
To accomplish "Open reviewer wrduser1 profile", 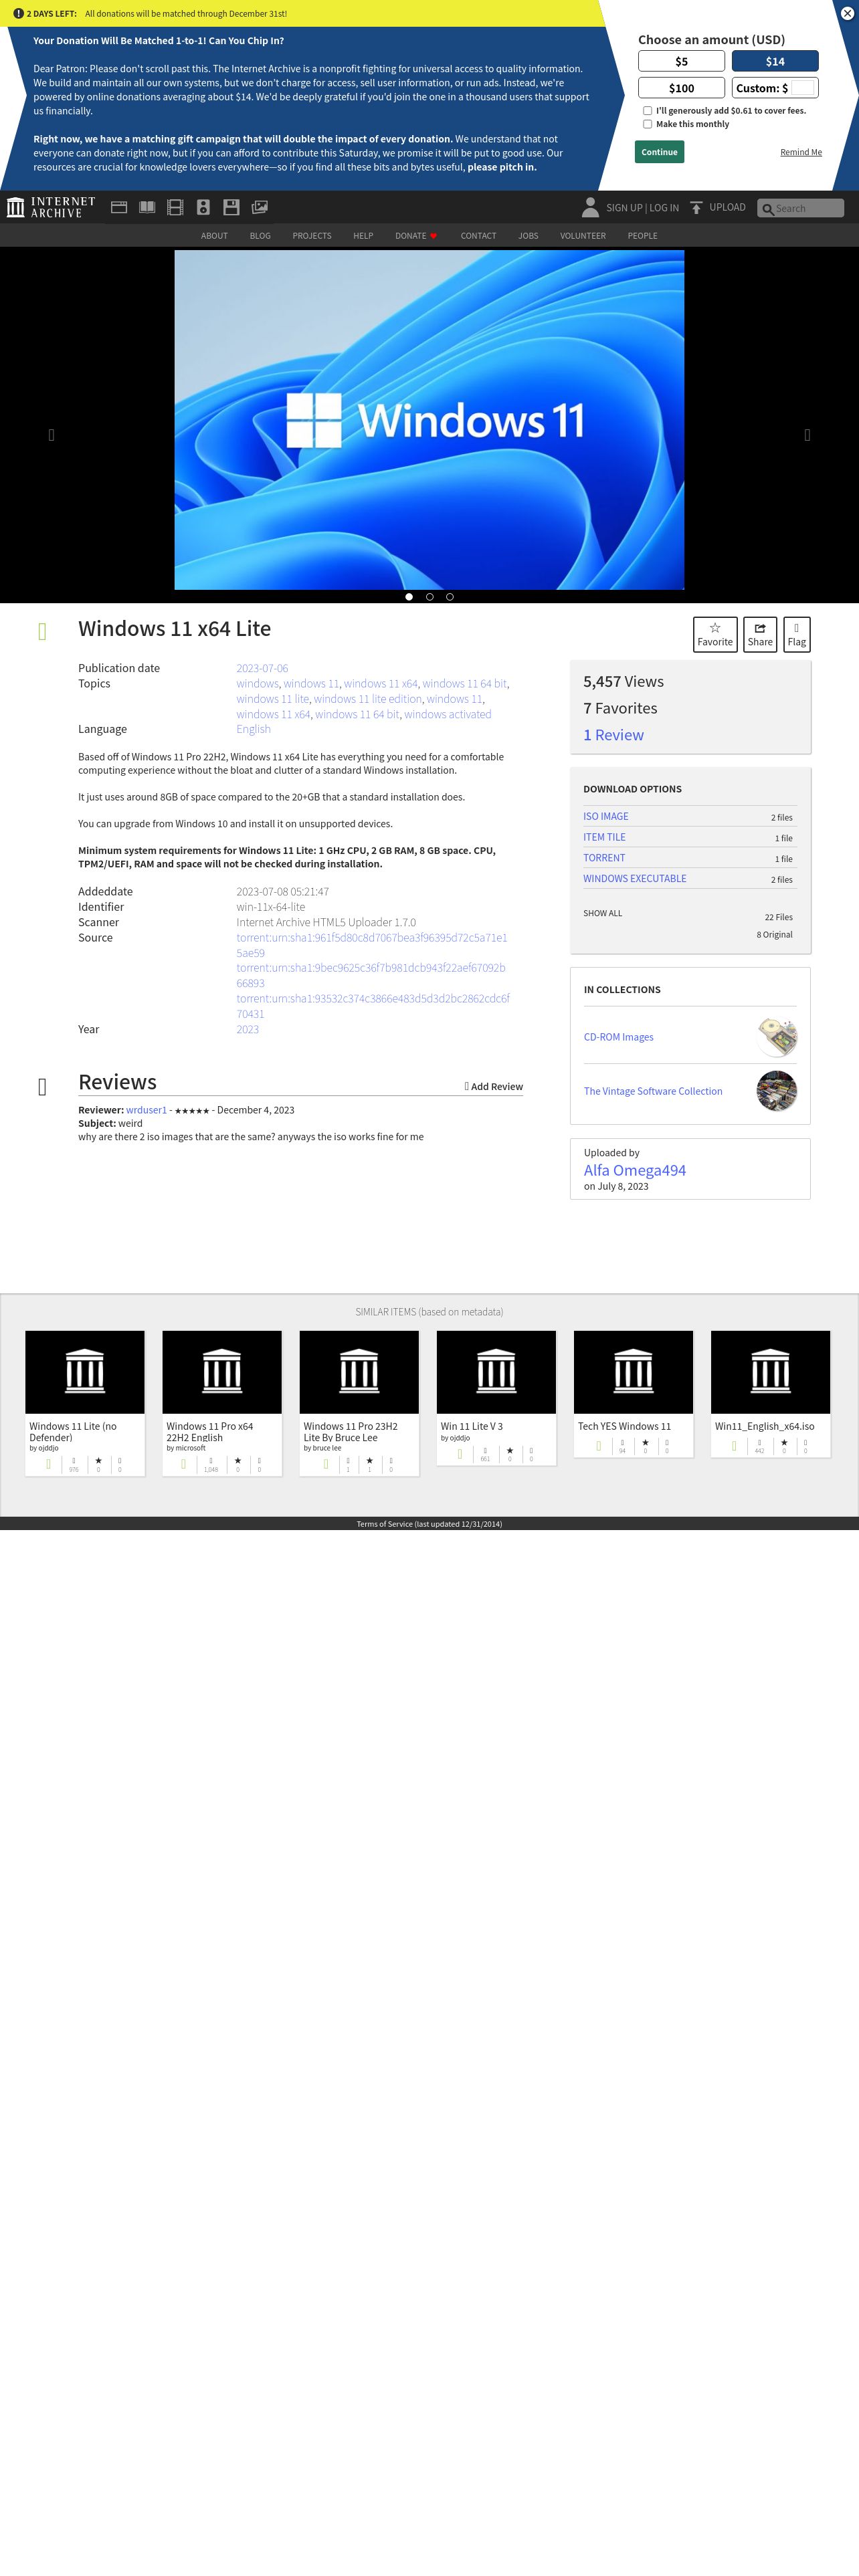I will 146,1110.
